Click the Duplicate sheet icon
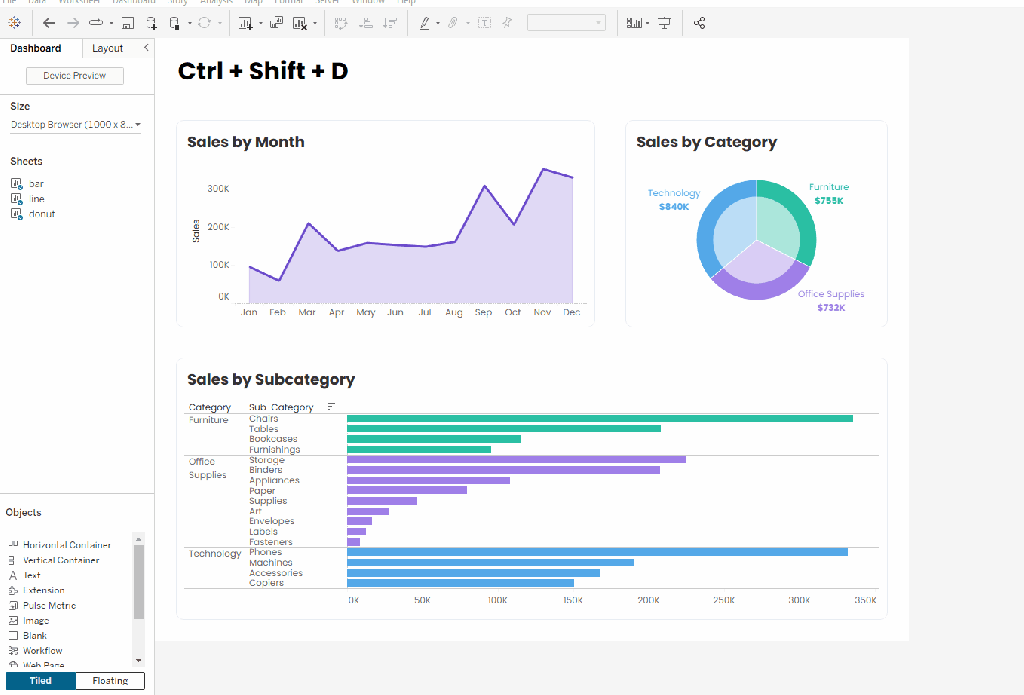This screenshot has width=1024, height=695. click(276, 24)
